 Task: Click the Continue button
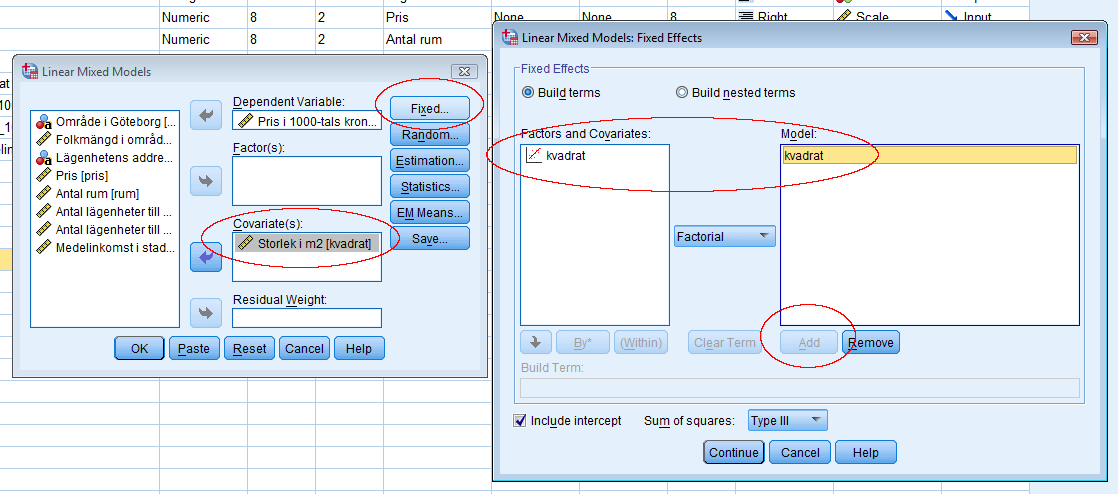(734, 452)
